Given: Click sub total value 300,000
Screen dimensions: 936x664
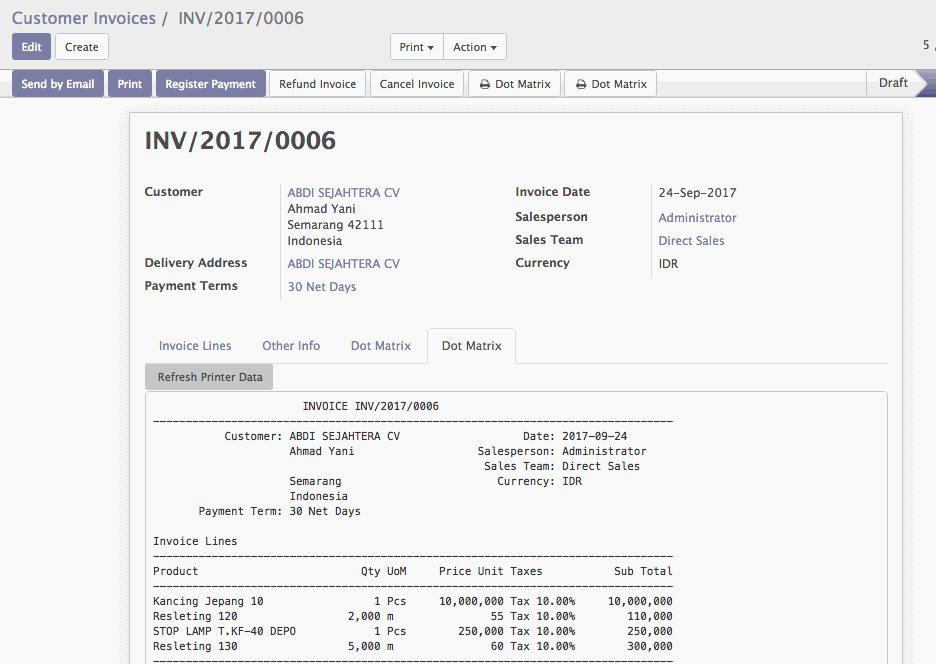Looking at the screenshot, I should point(649,646).
